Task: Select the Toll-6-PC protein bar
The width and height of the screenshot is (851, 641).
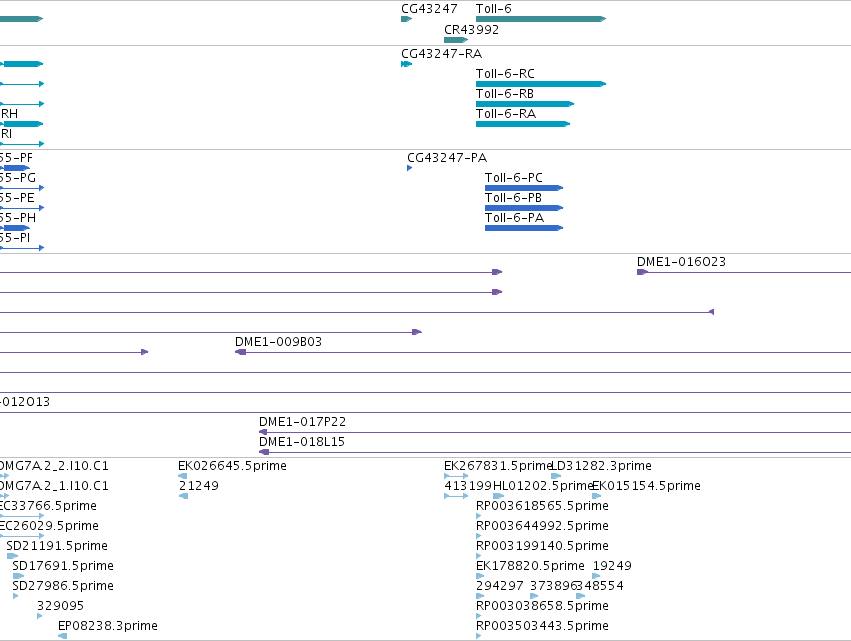Action: [x=524, y=188]
